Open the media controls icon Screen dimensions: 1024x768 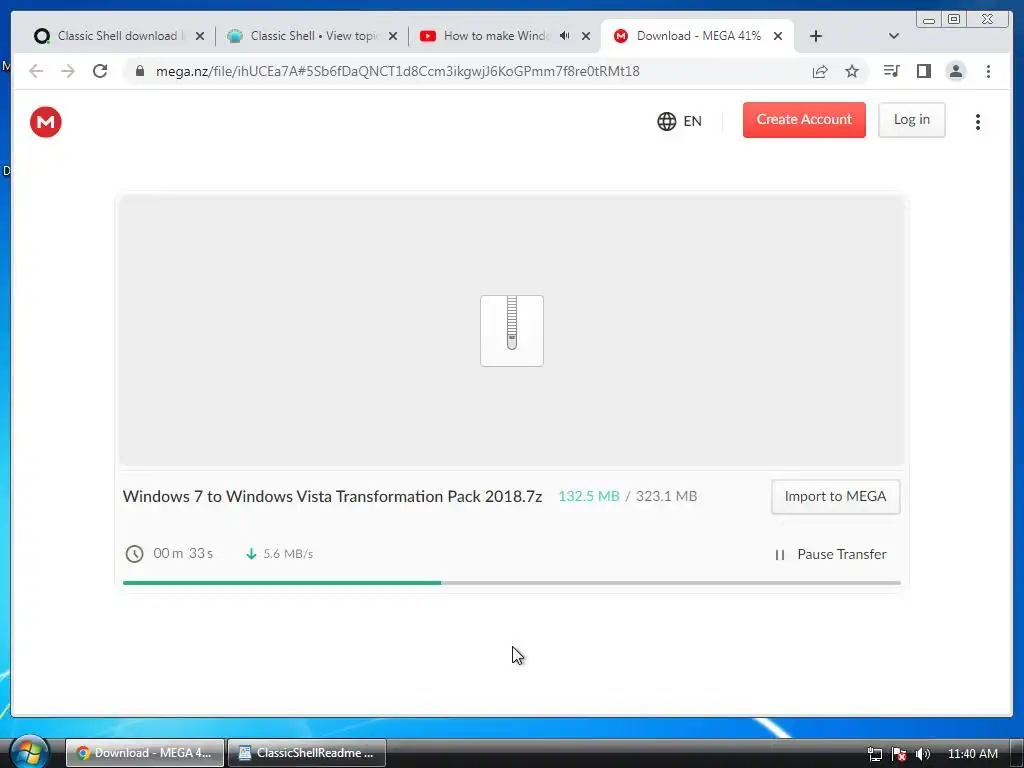(x=891, y=71)
